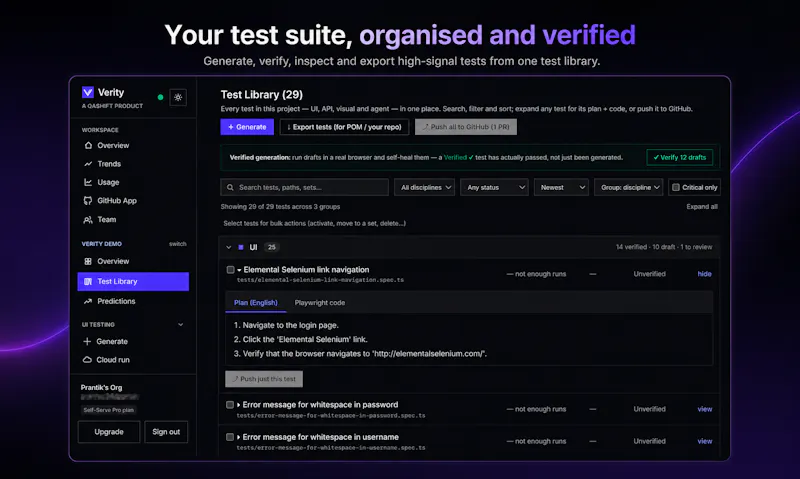
Task: Click the magnifier icon in search box
Action: (x=230, y=187)
